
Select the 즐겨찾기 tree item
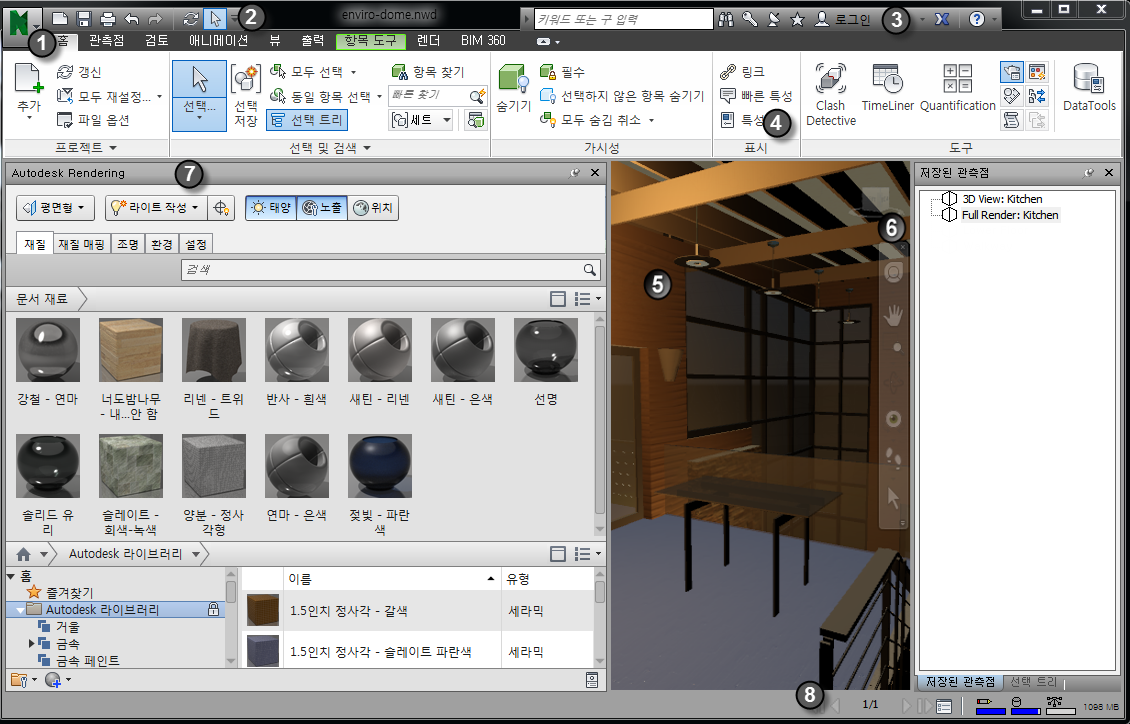[60, 593]
